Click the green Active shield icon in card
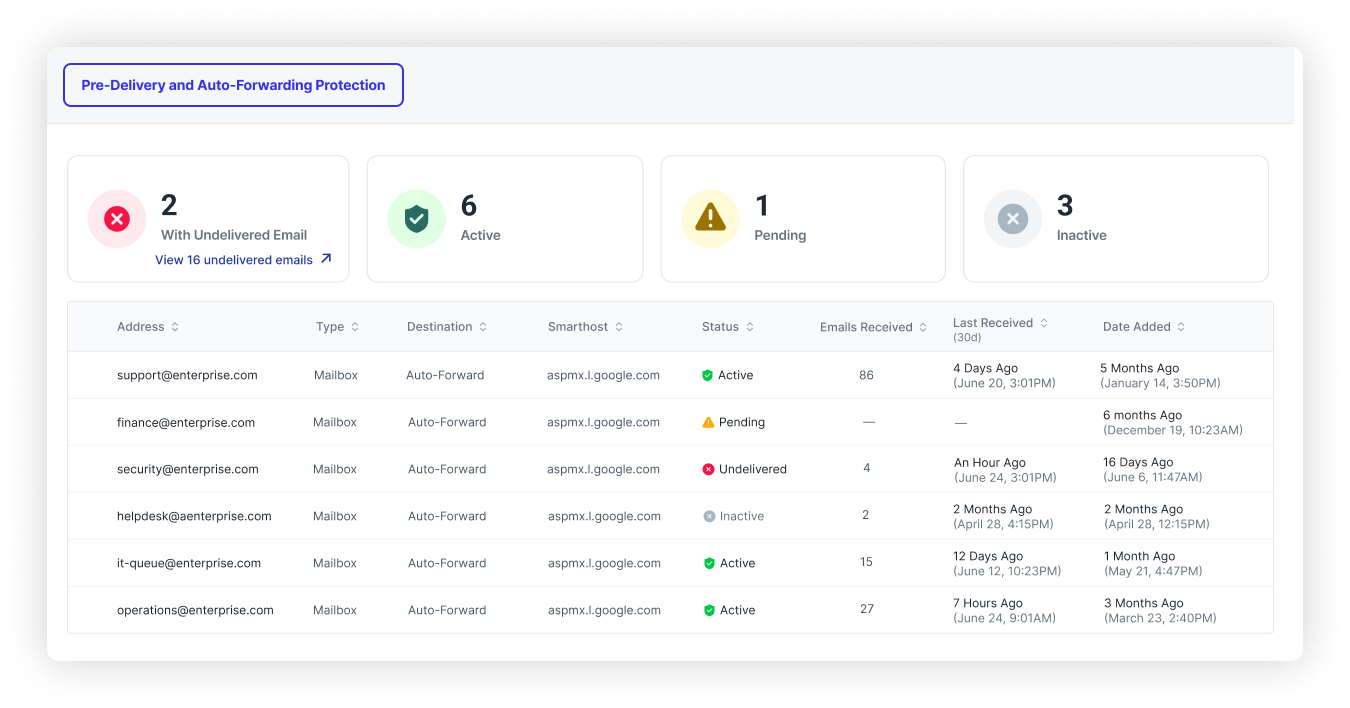The height and width of the screenshot is (708, 1350). 416,219
